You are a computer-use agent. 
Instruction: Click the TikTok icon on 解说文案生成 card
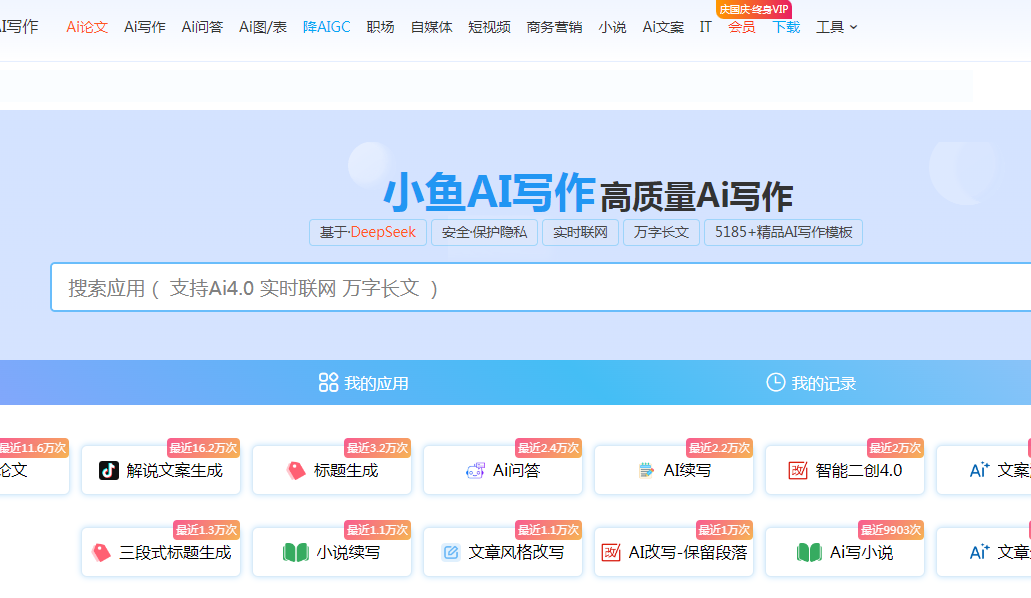(108, 470)
